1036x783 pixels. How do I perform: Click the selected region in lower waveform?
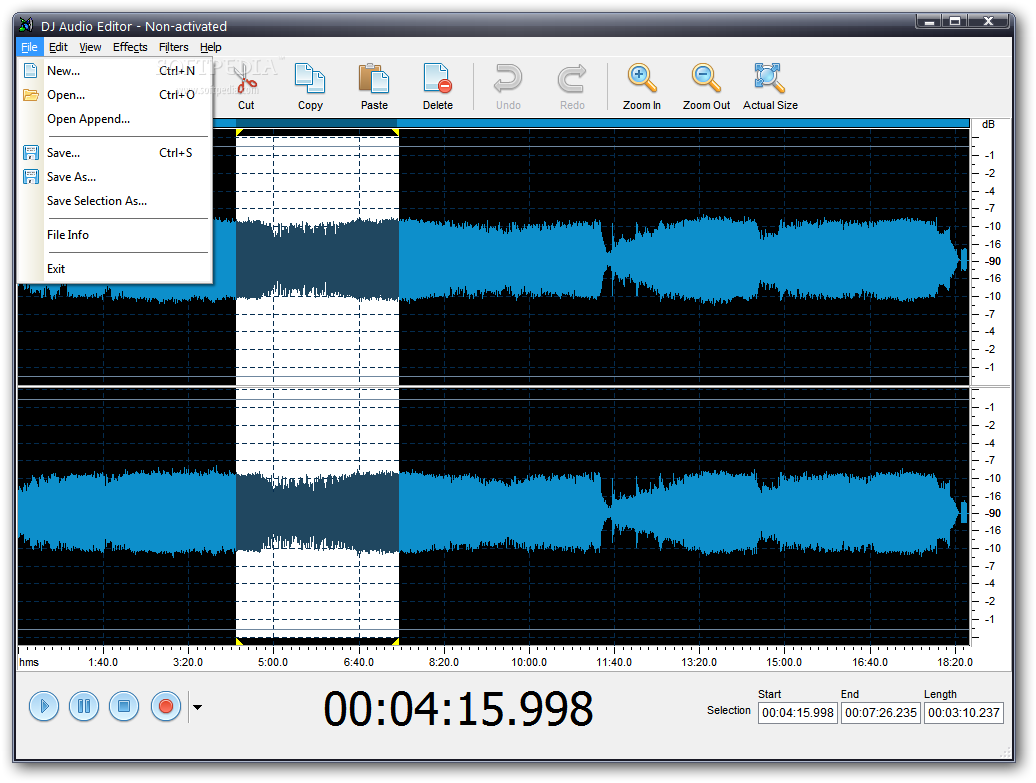tap(317, 514)
